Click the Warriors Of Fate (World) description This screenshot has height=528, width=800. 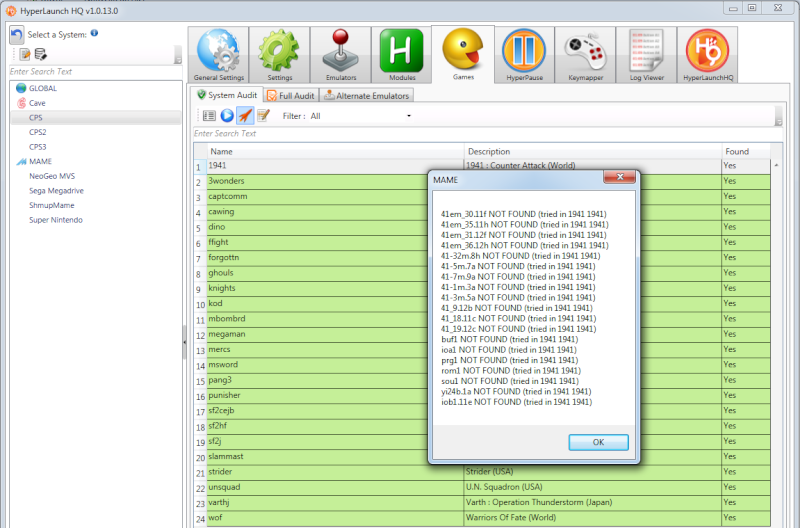511,518
